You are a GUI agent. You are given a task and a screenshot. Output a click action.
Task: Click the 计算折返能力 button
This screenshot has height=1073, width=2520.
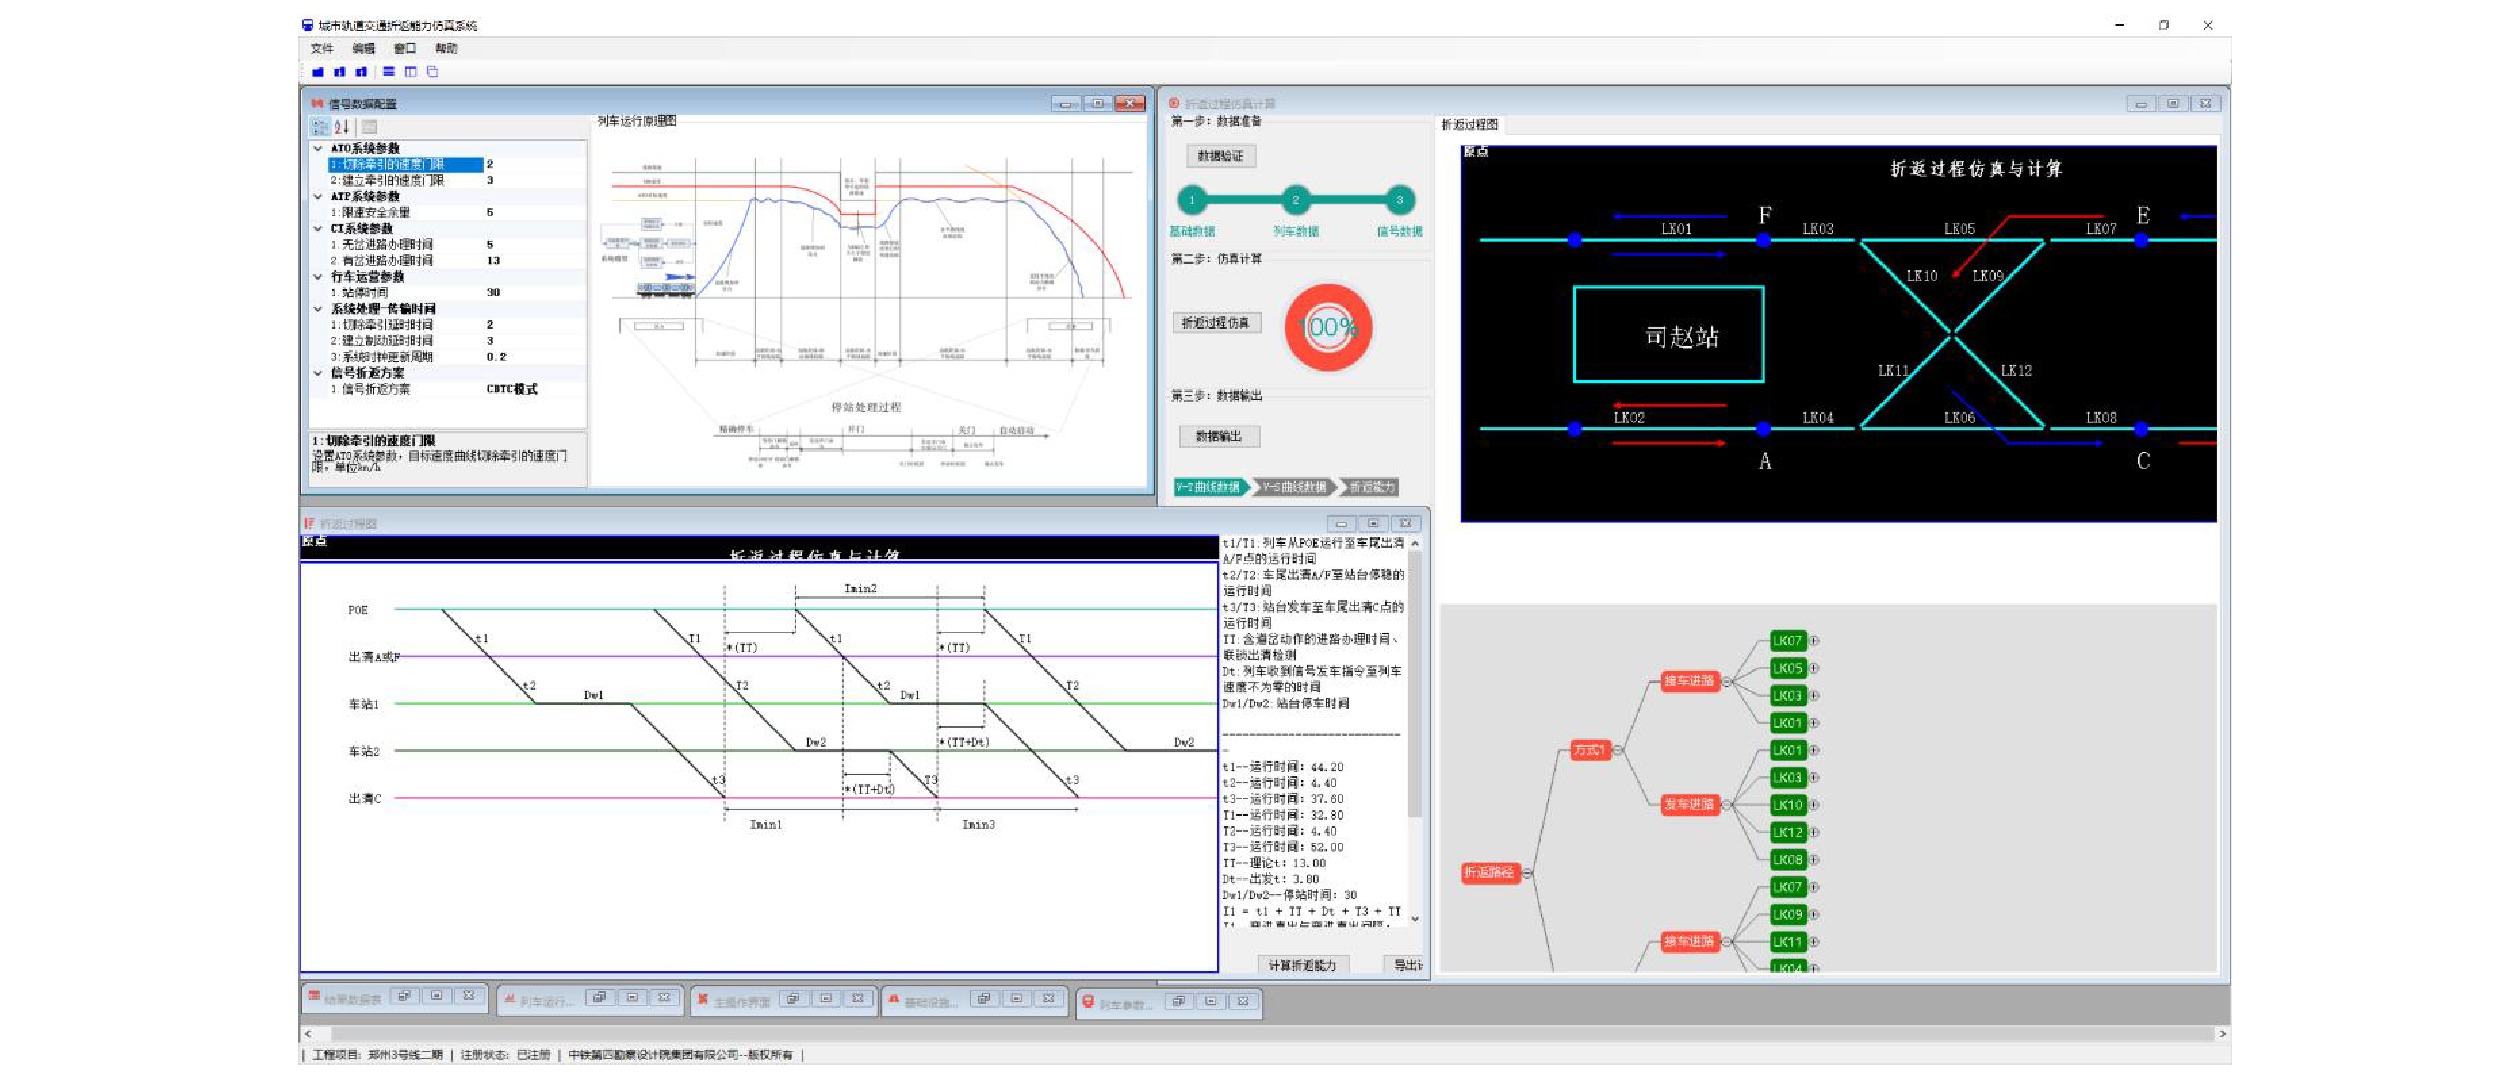click(x=1302, y=965)
